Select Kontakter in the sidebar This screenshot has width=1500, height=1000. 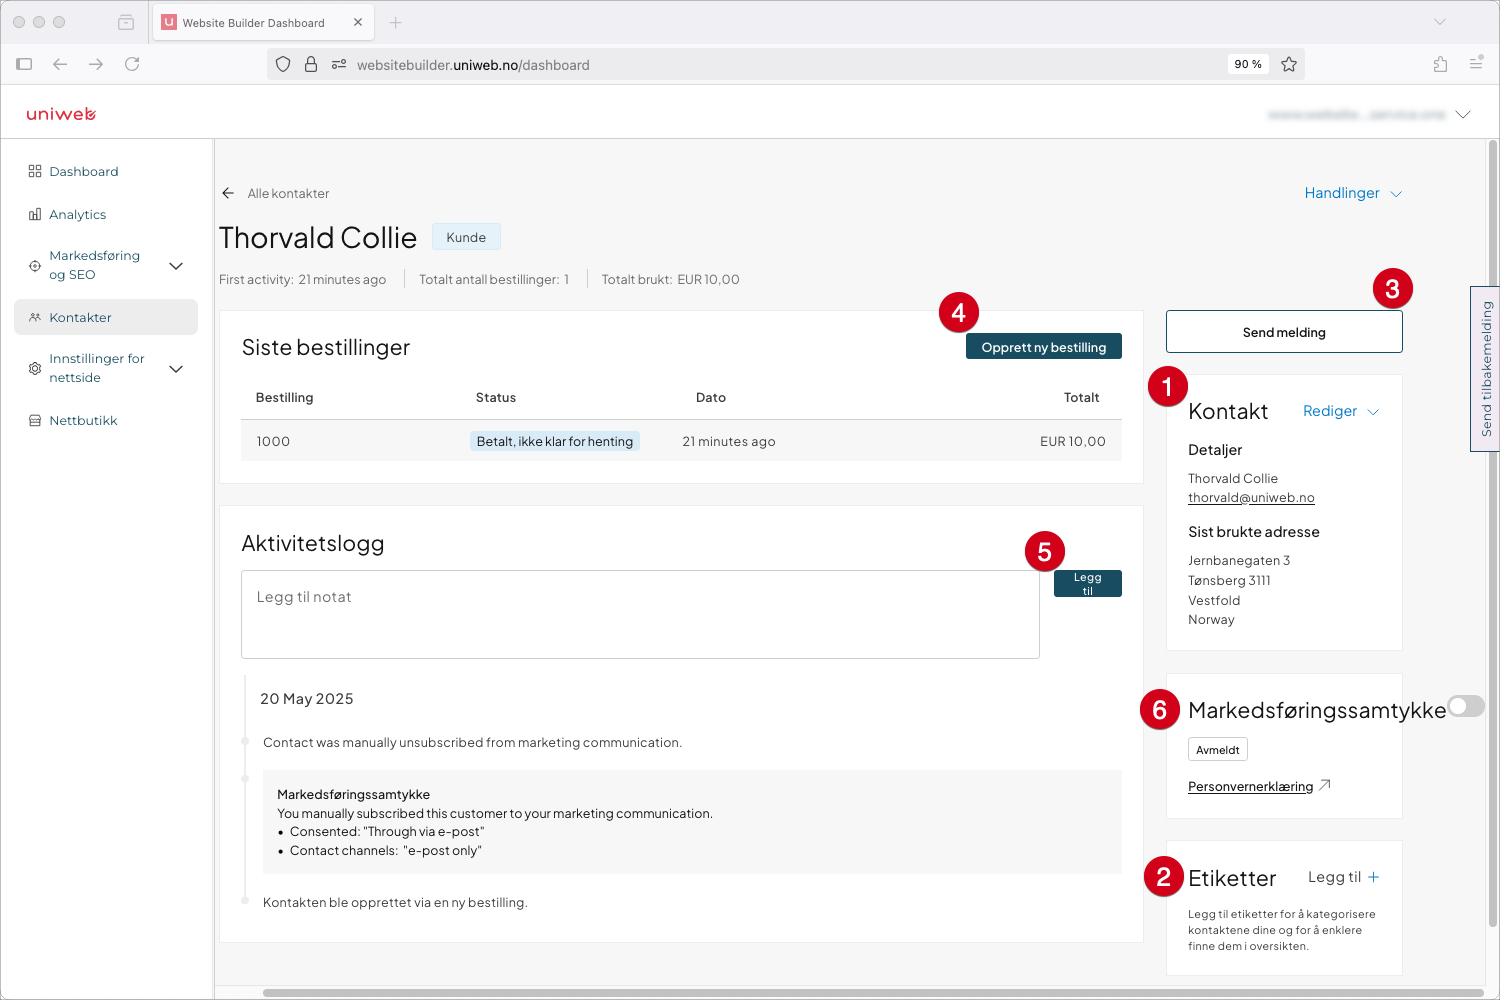tap(106, 317)
